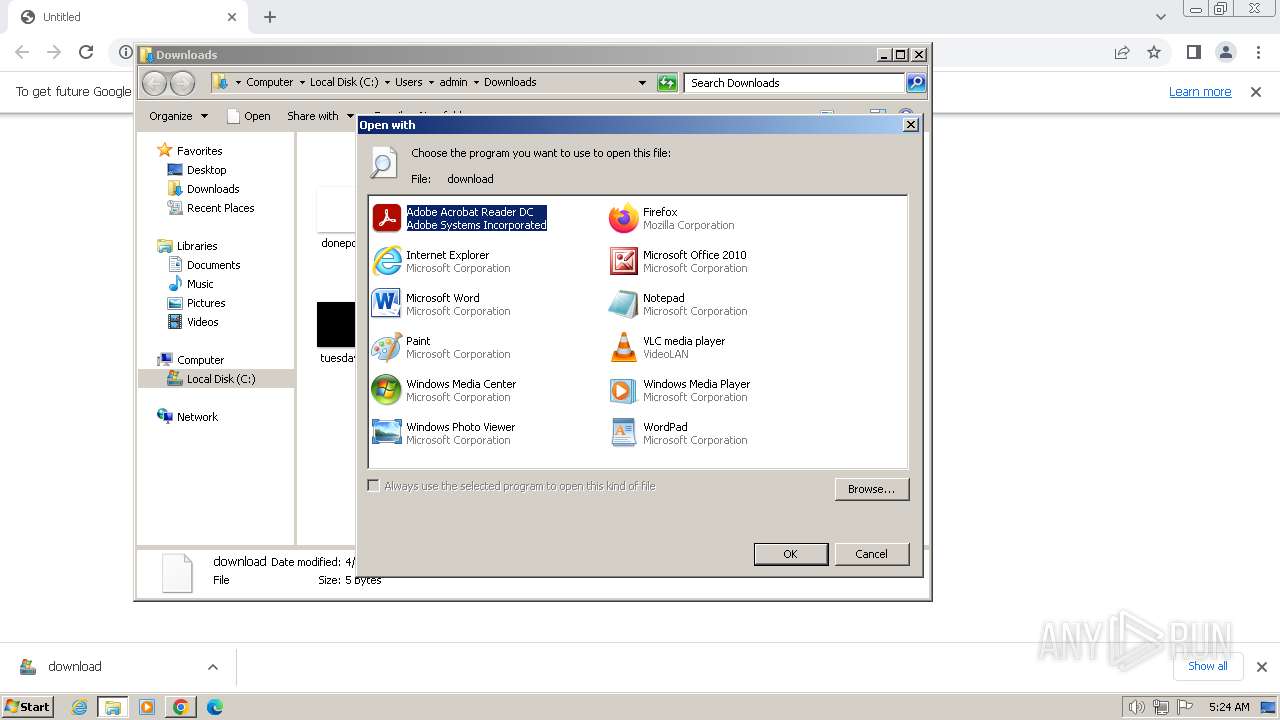The image size is (1280, 720).
Task: Open the Chrome profile avatar icon
Action: (1225, 52)
